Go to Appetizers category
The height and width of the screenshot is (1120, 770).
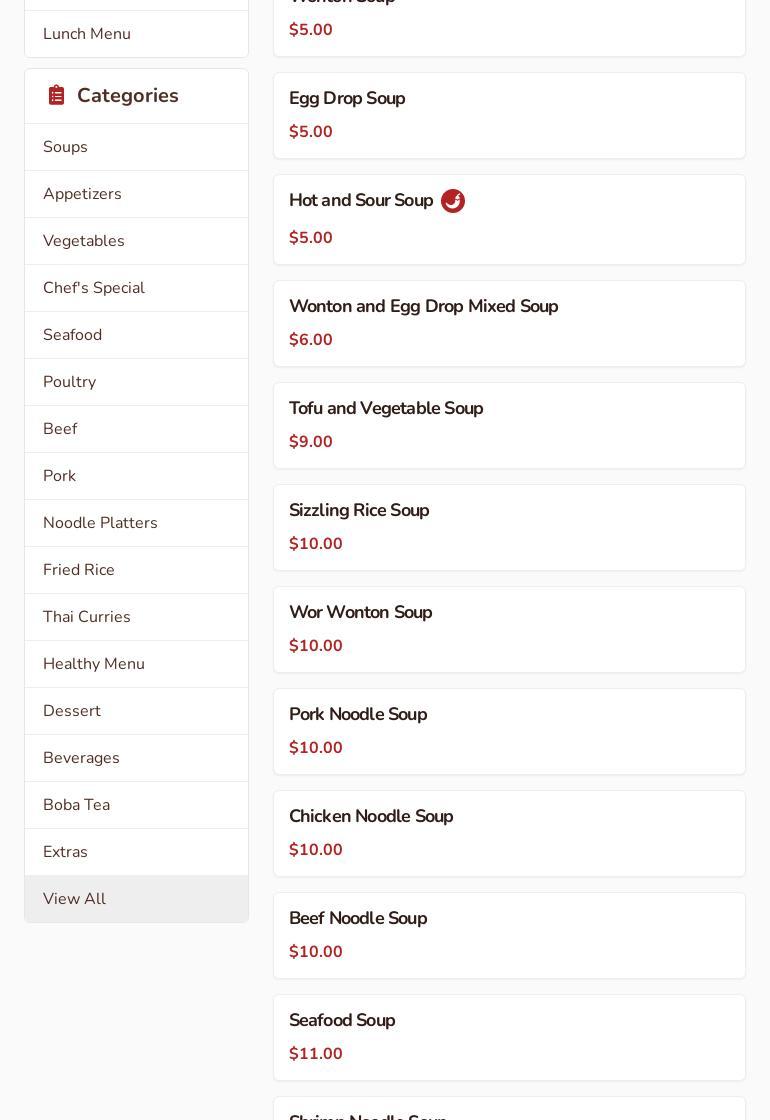coord(82,194)
